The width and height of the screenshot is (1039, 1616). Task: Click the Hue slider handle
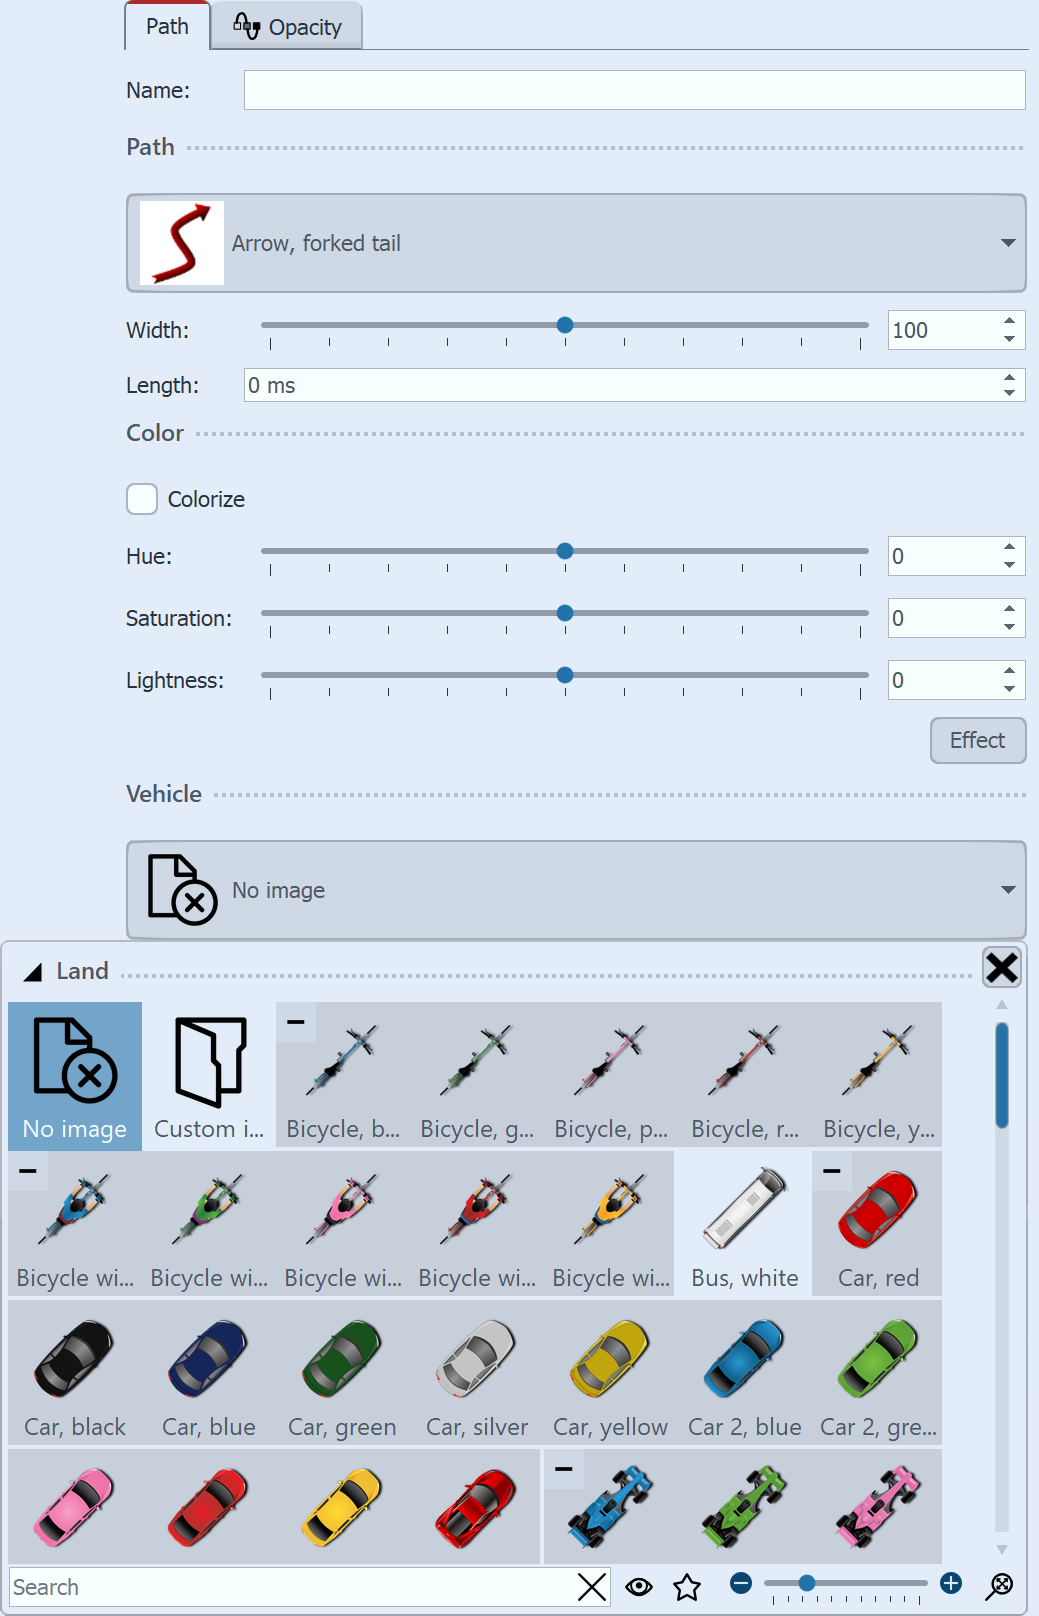coord(565,551)
